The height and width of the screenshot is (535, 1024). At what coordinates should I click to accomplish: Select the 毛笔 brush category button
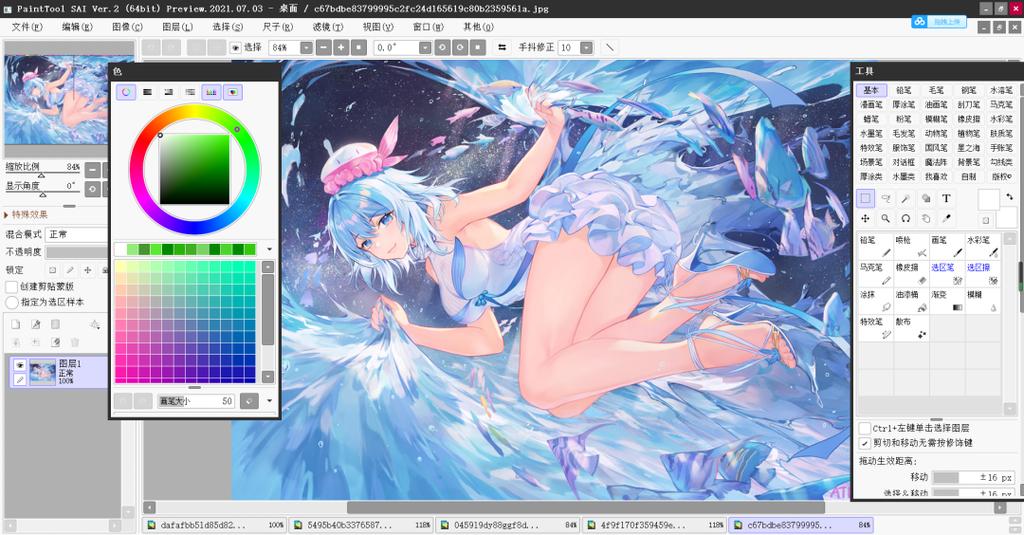click(x=936, y=90)
